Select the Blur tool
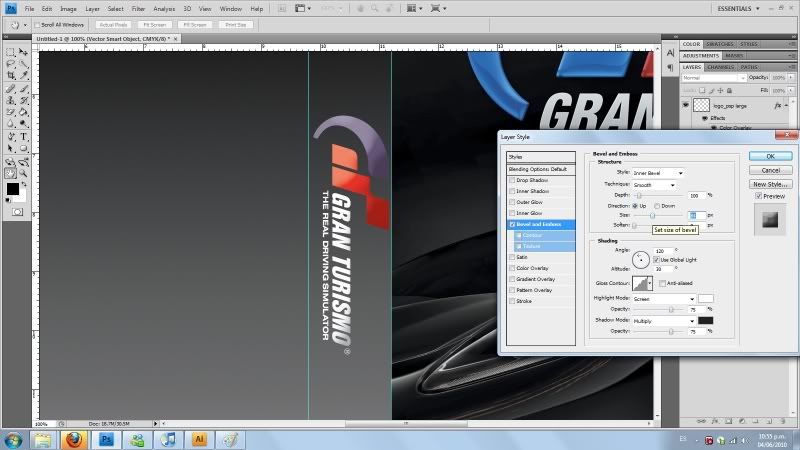800x450 pixels. tap(11, 123)
